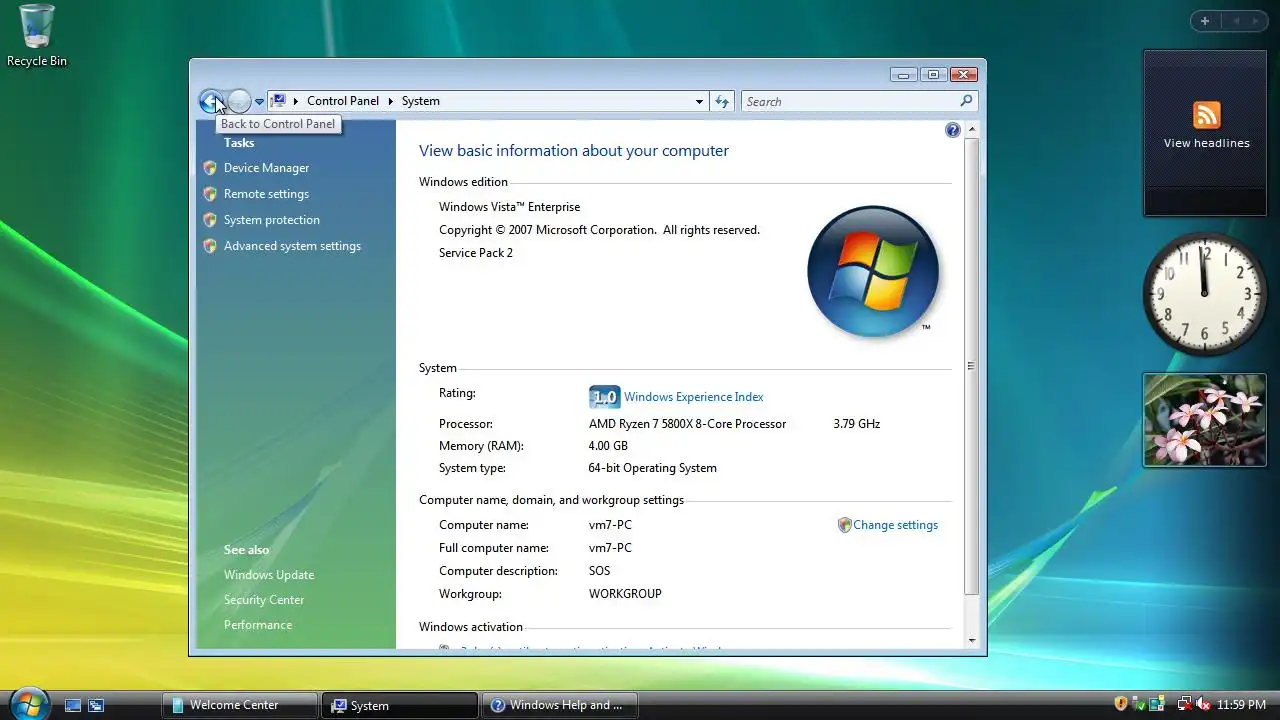Click the 4.00 GB memory value
Screen dimensions: 1280x720
pos(608,446)
